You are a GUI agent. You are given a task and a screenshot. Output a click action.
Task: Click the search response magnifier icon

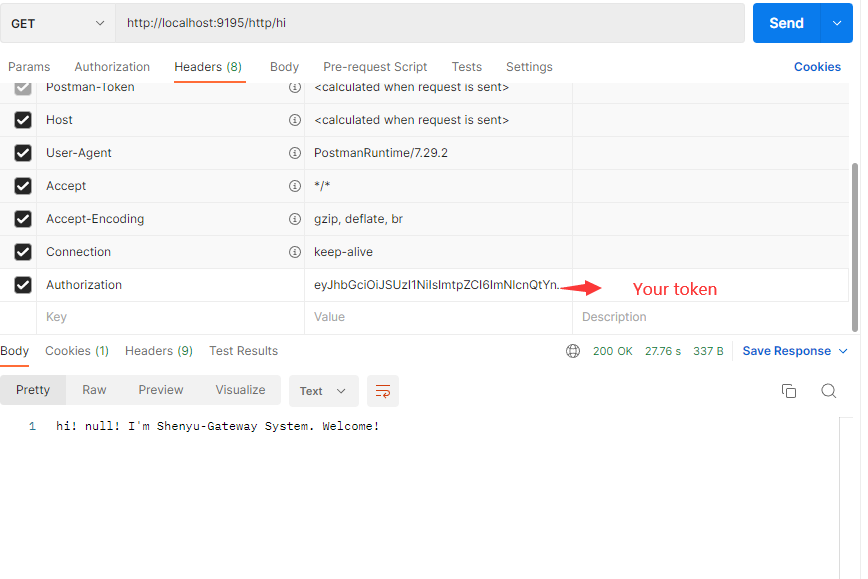coord(828,391)
